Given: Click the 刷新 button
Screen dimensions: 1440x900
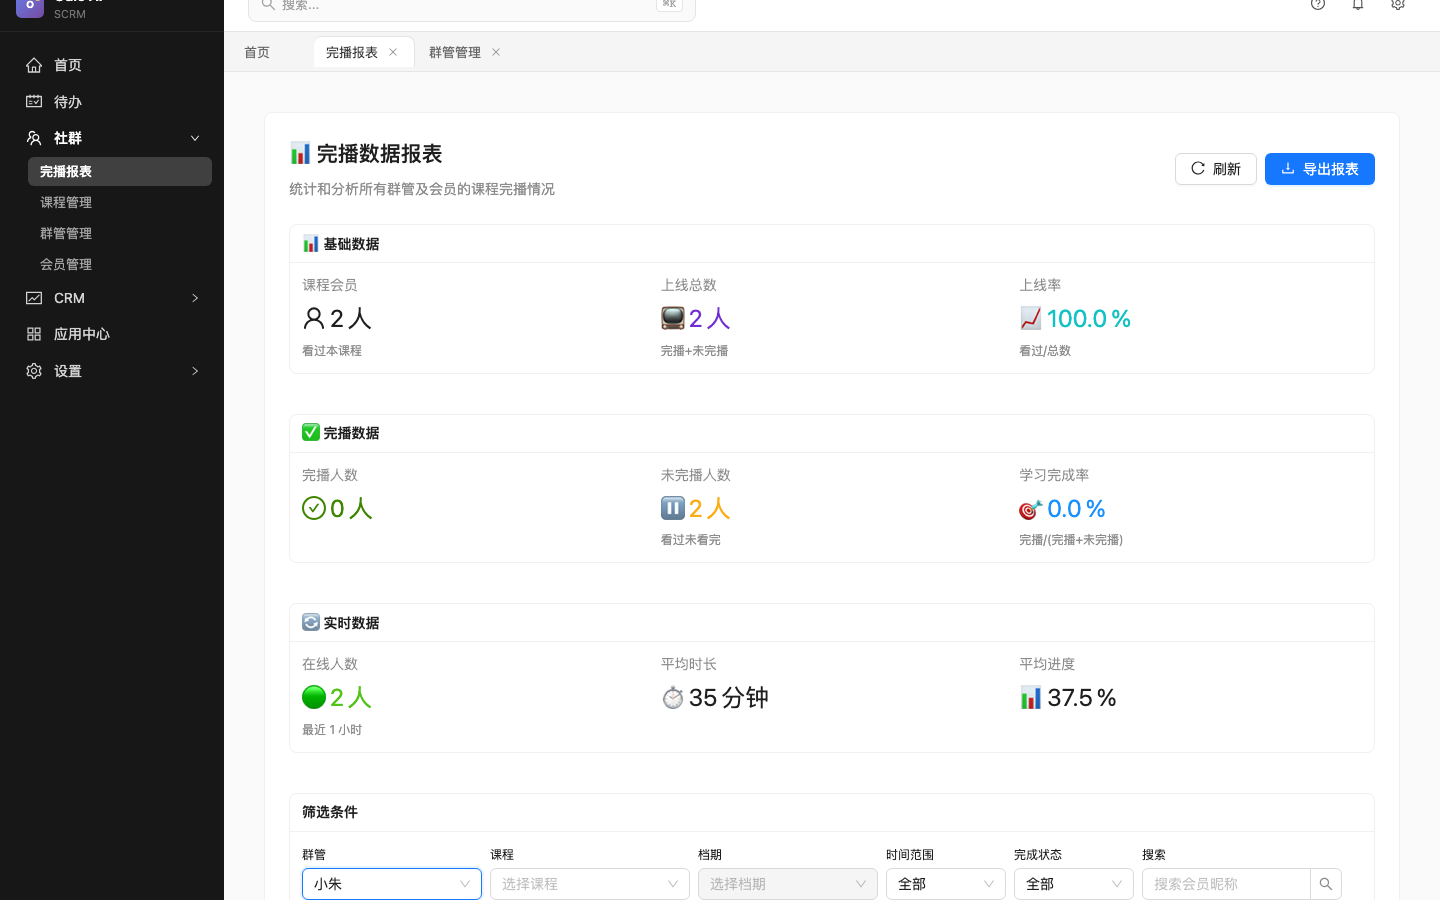Looking at the screenshot, I should pyautogui.click(x=1216, y=169).
